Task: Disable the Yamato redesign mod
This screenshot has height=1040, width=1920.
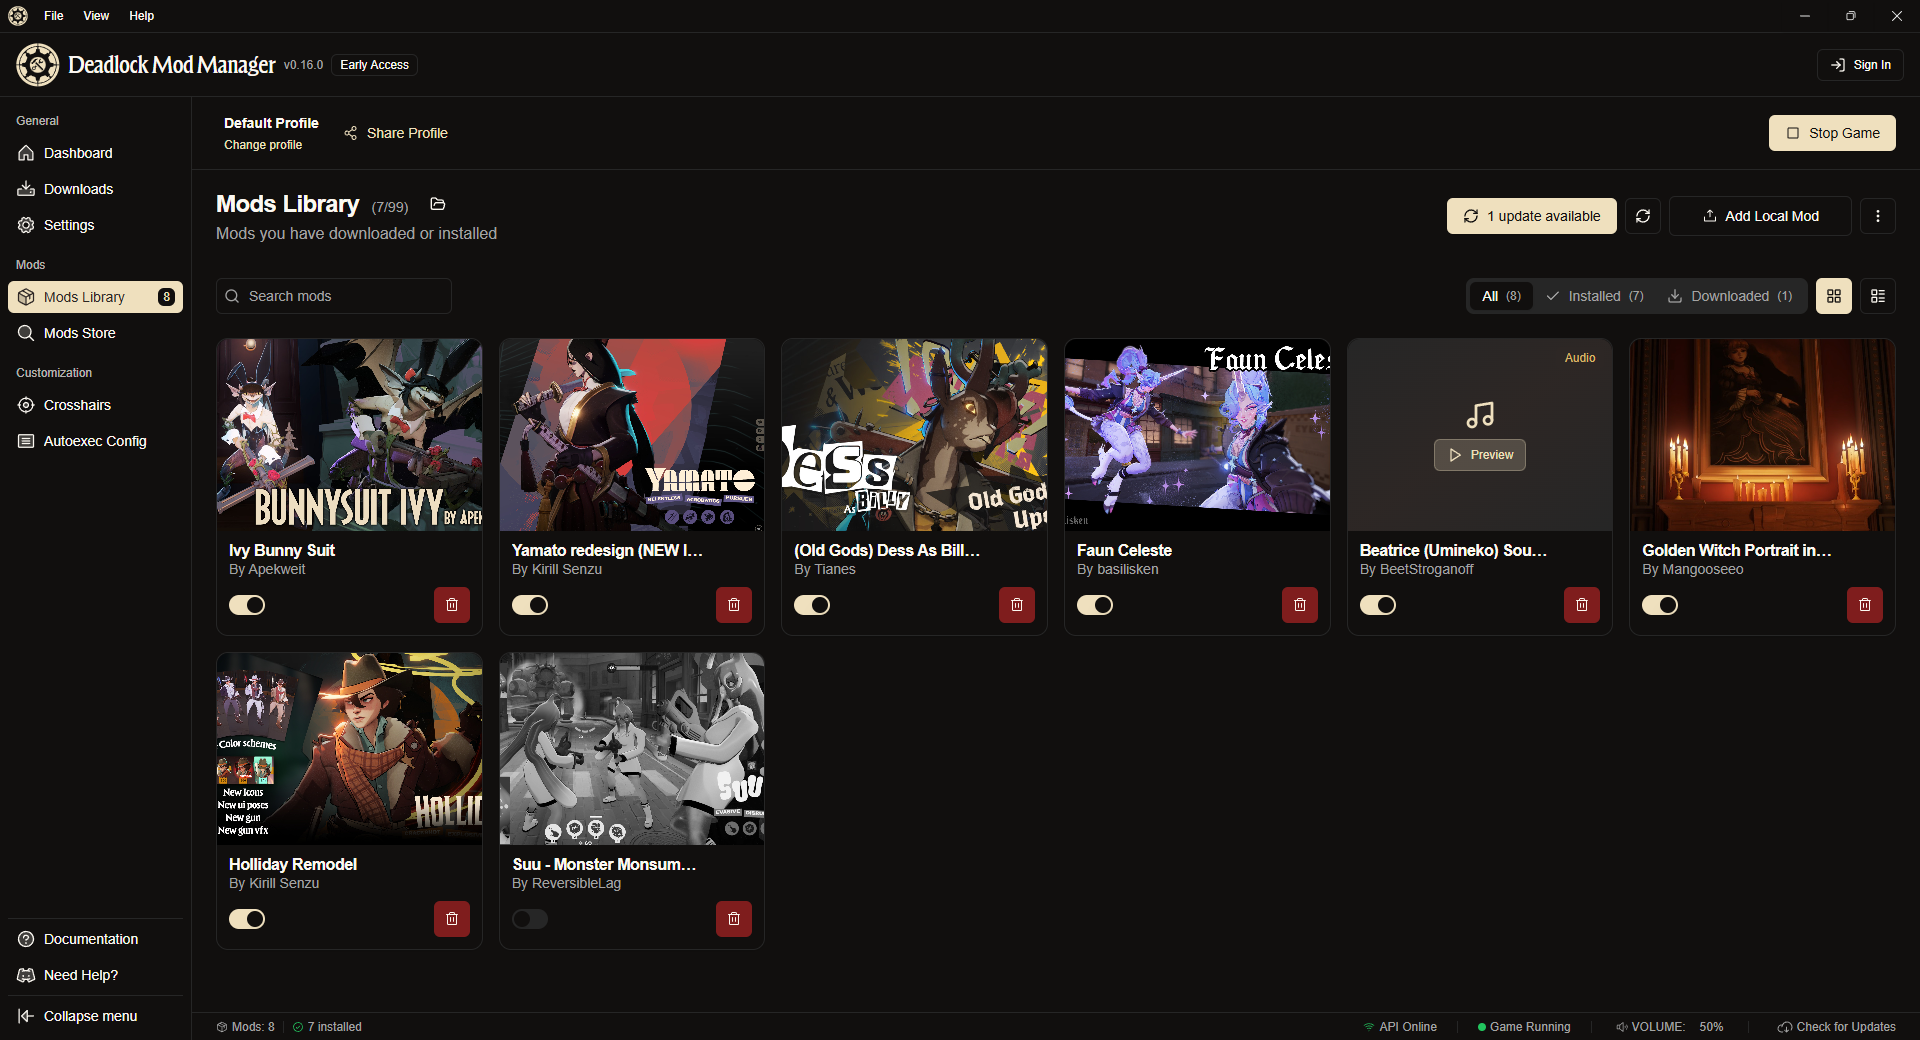Action: [530, 605]
